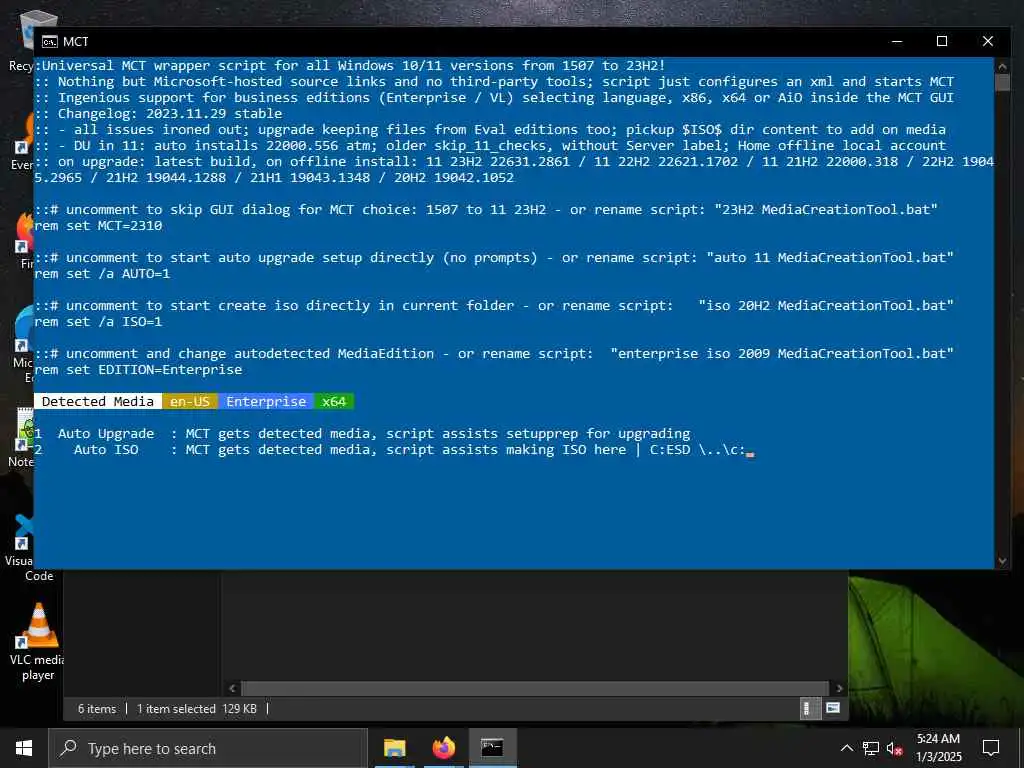1024x768 pixels.
Task: Click the Notepad++ desktop shortcut
Action: point(21,436)
